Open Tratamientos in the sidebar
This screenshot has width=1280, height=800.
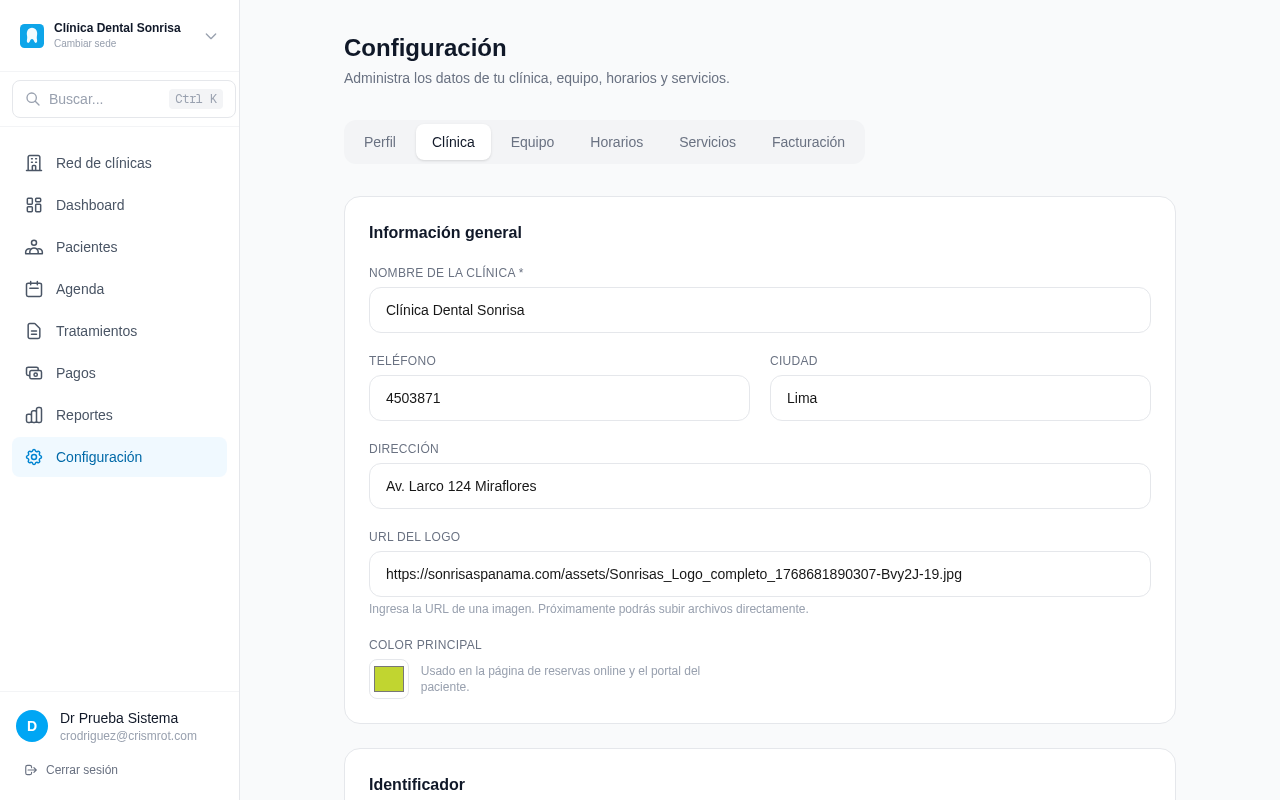119,331
